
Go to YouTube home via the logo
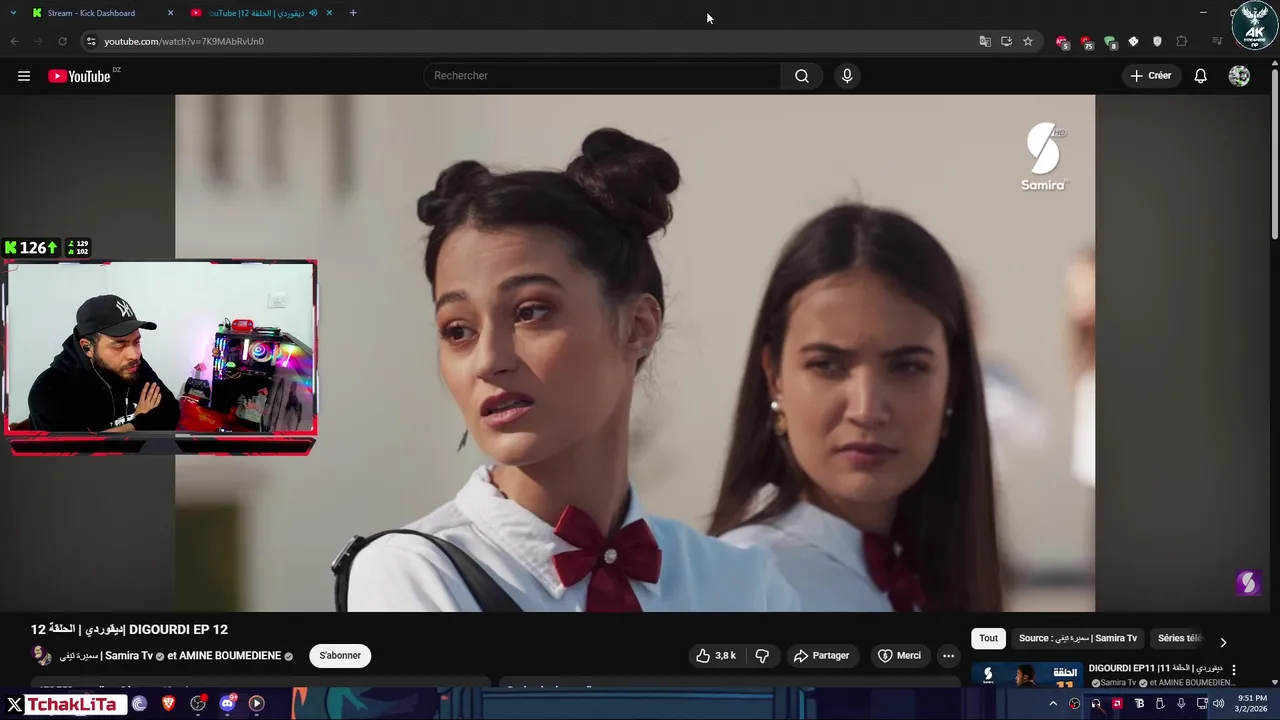click(79, 76)
